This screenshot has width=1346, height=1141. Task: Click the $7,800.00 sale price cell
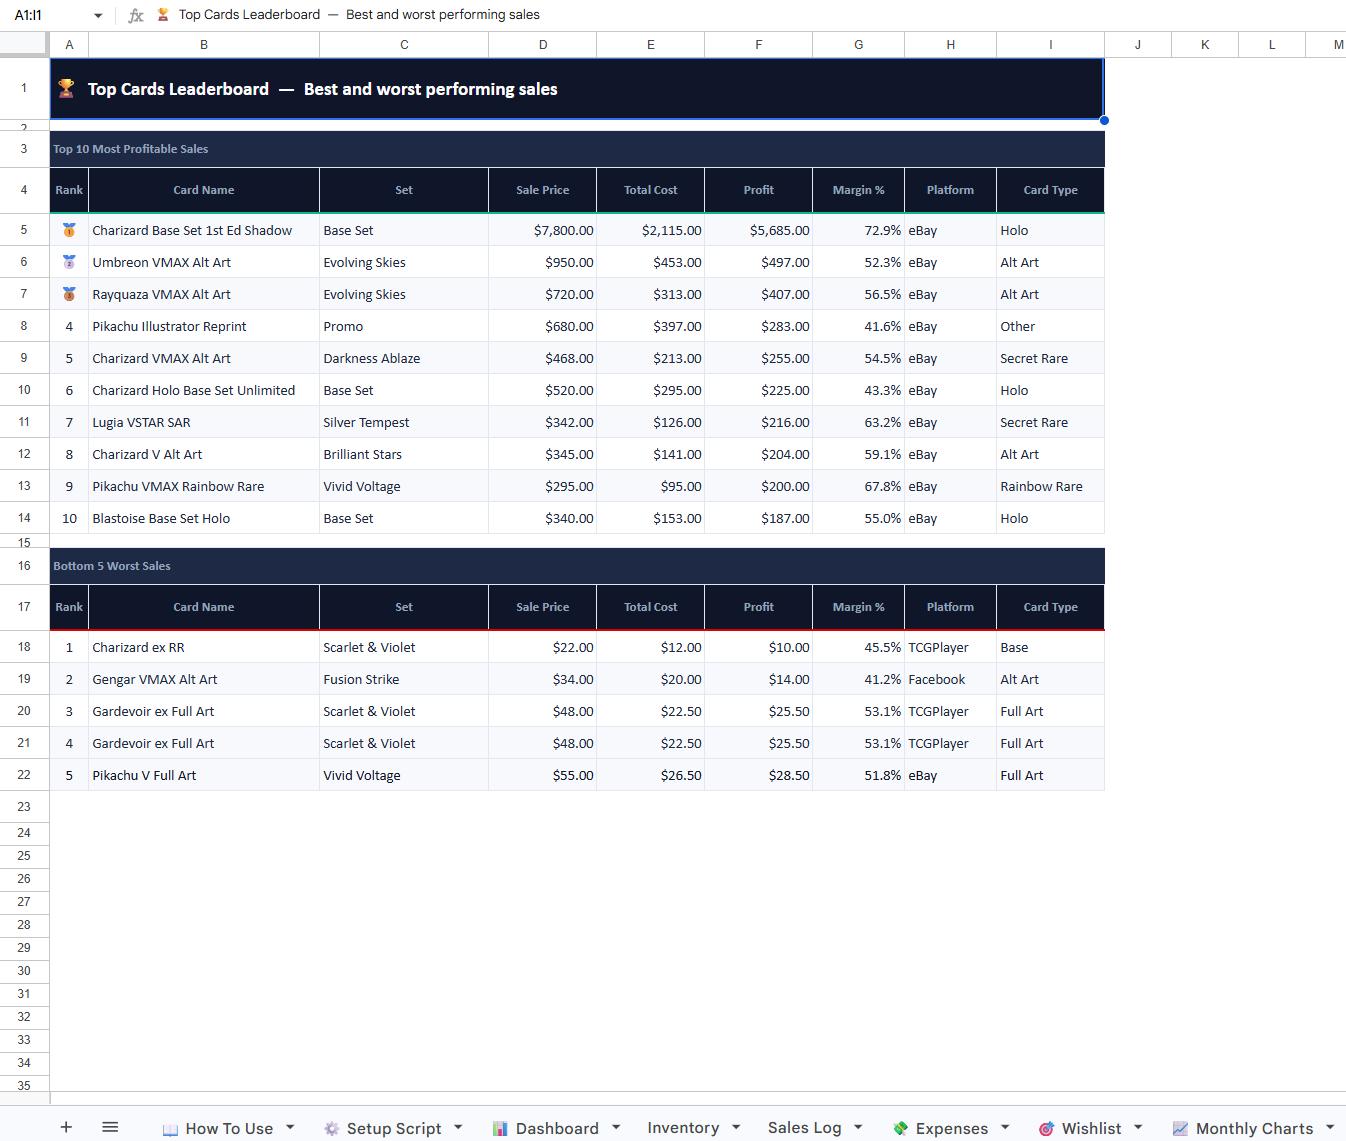(543, 230)
